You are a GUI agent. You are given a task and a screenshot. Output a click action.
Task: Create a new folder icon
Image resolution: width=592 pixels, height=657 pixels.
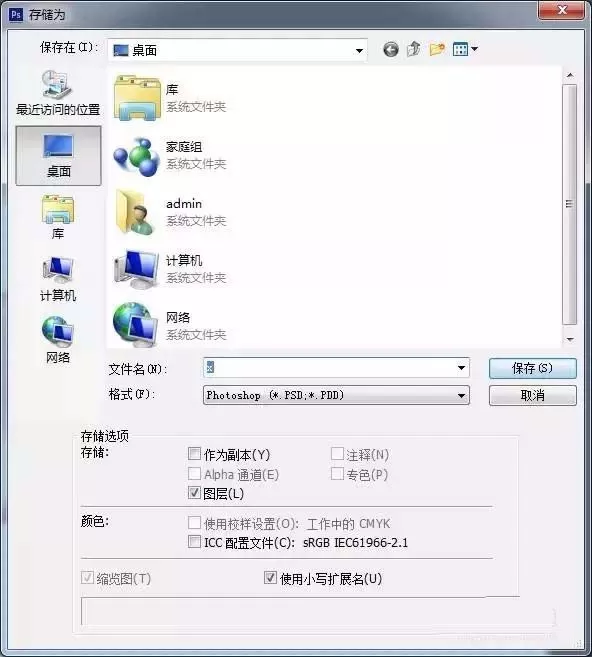point(437,49)
